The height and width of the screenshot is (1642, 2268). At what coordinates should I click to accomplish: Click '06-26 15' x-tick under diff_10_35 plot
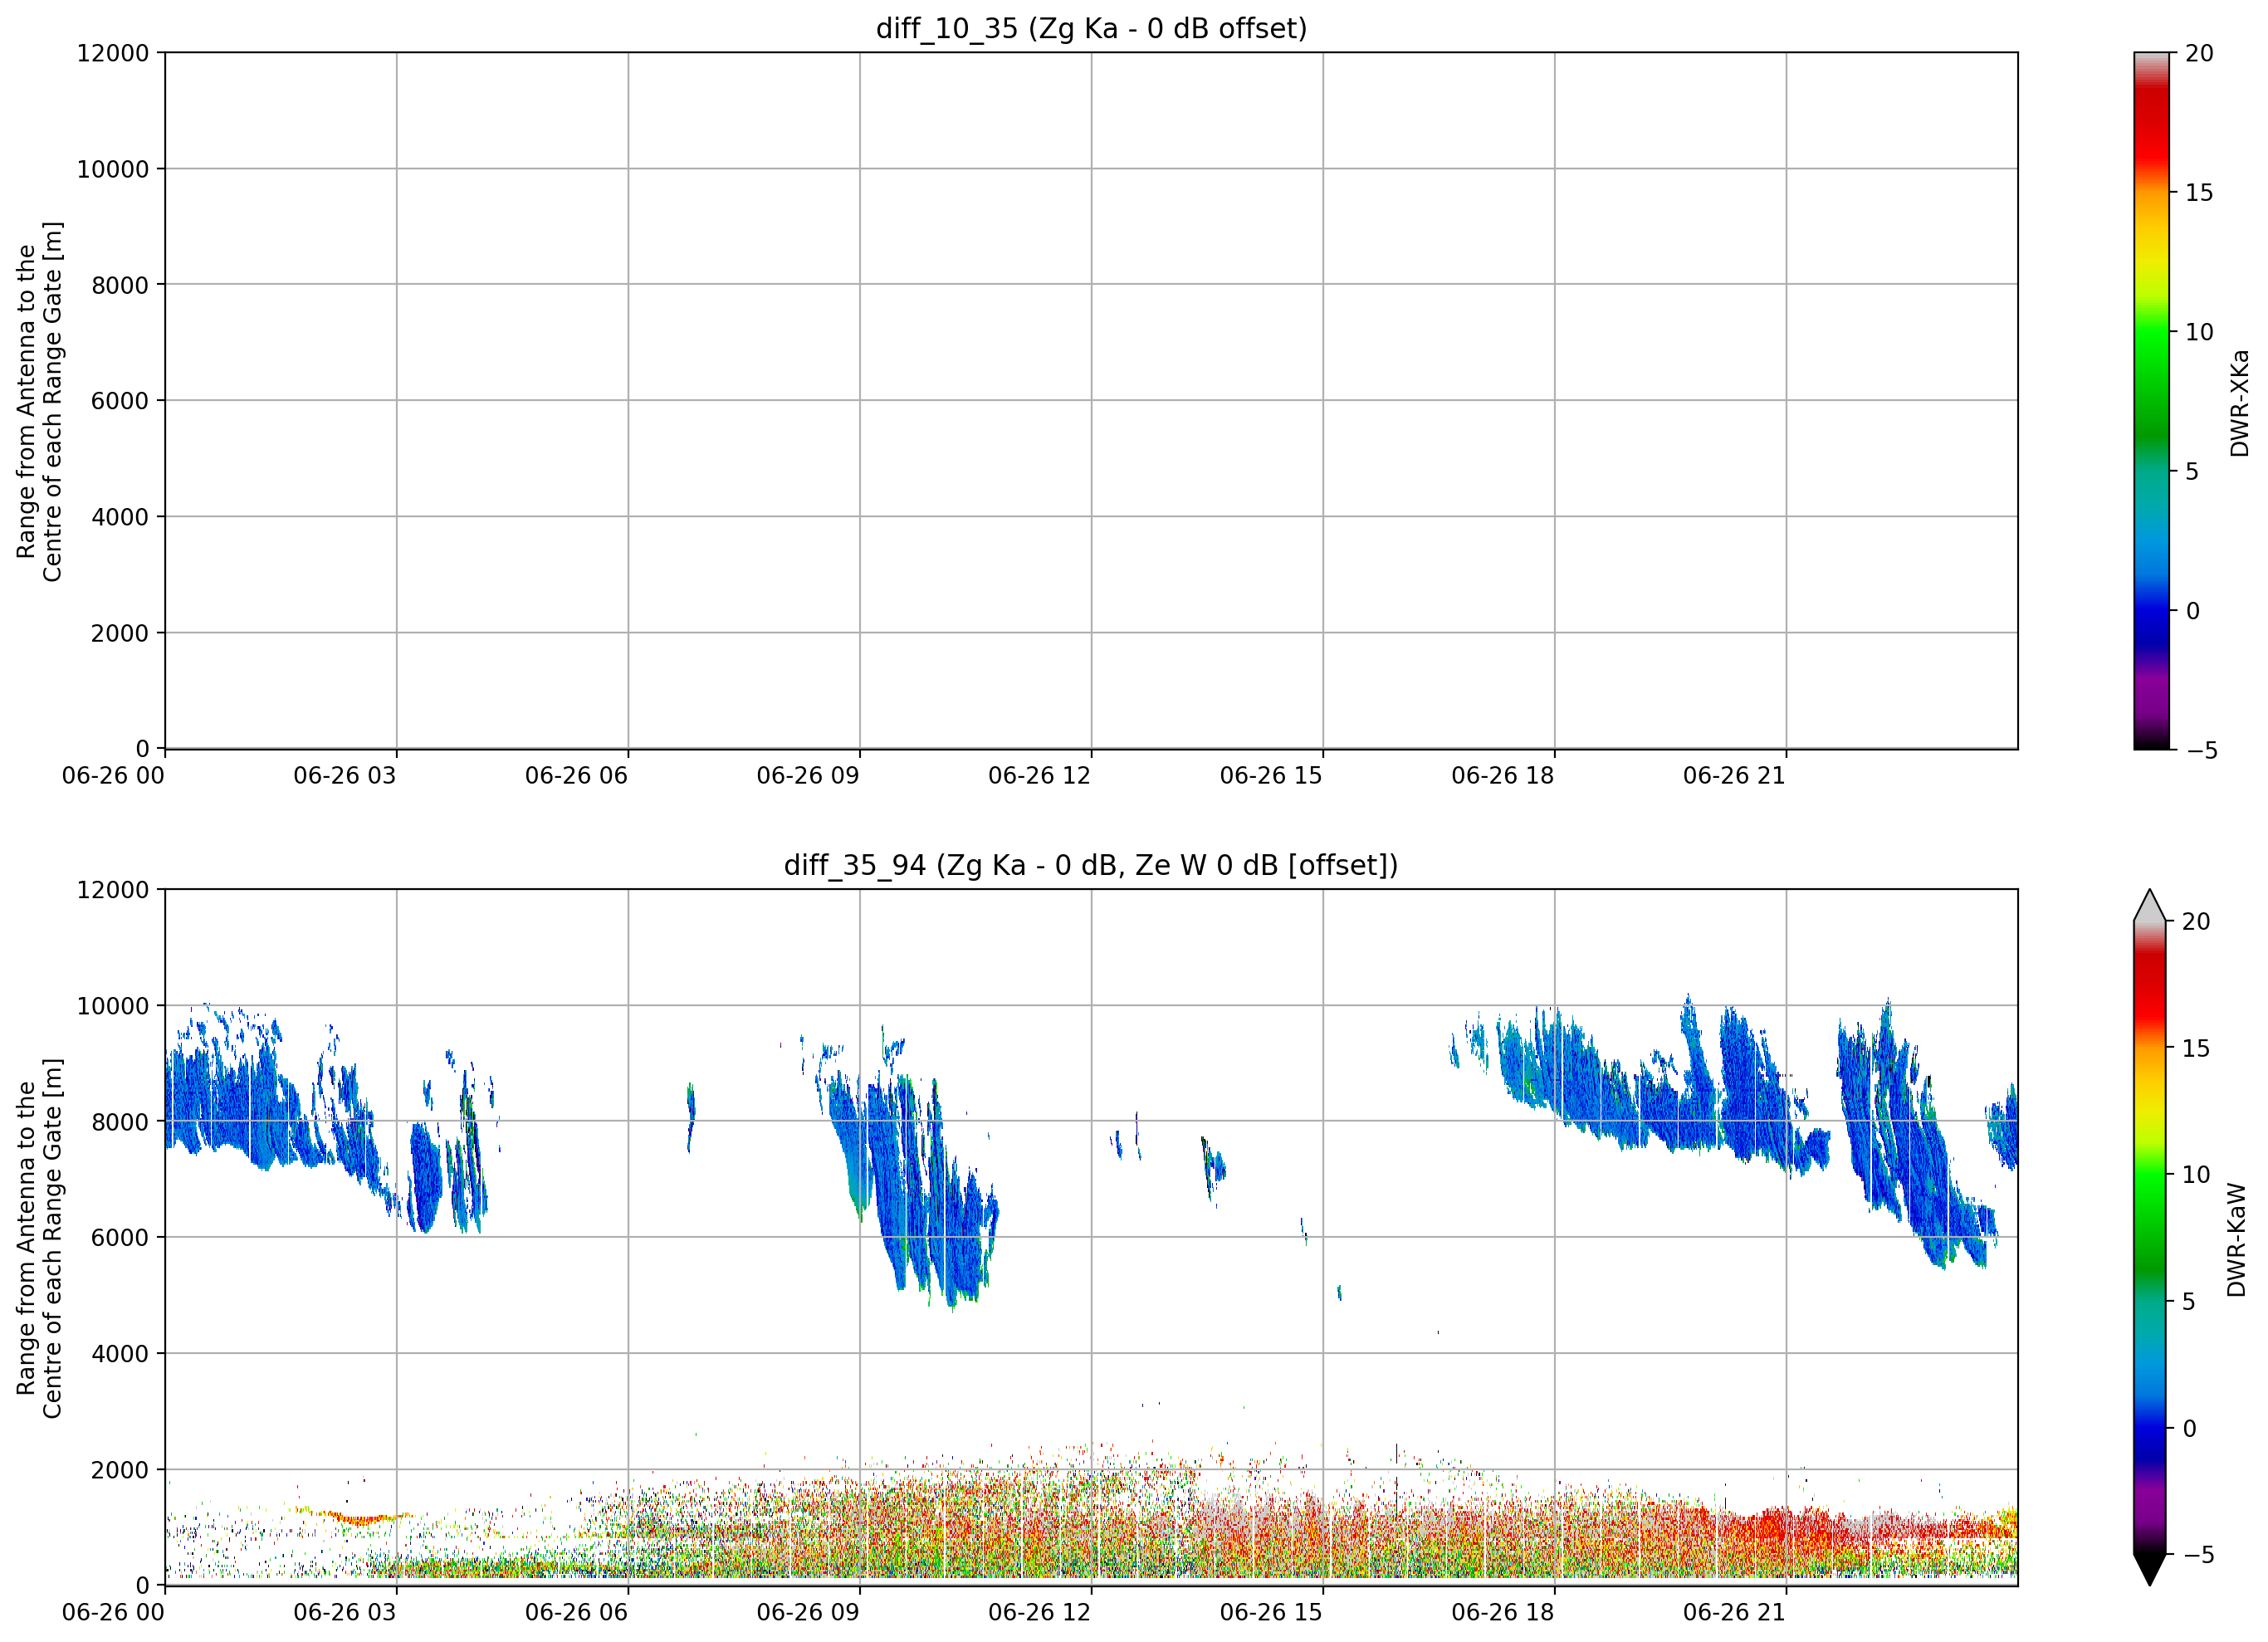[x=1271, y=775]
